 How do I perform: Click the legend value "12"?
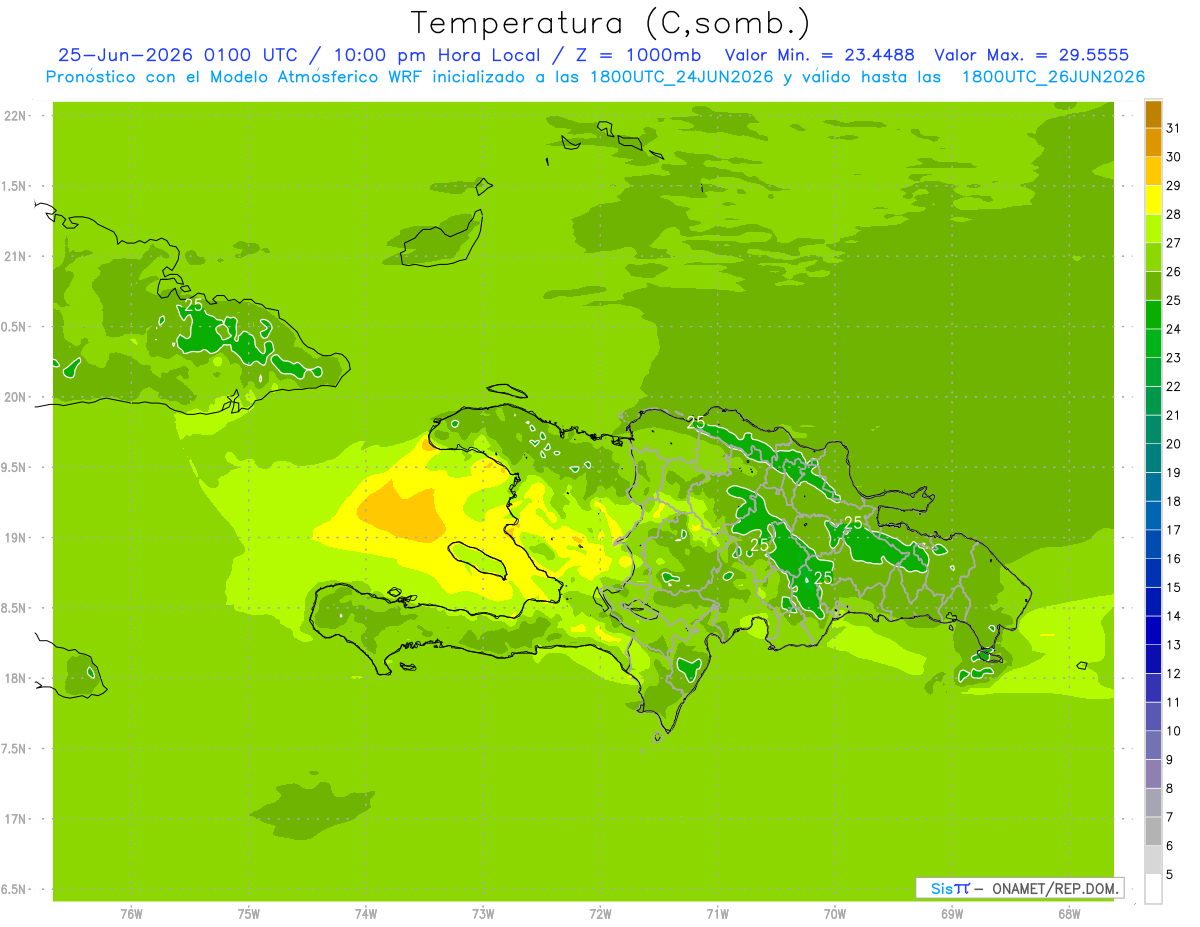(x=1174, y=674)
